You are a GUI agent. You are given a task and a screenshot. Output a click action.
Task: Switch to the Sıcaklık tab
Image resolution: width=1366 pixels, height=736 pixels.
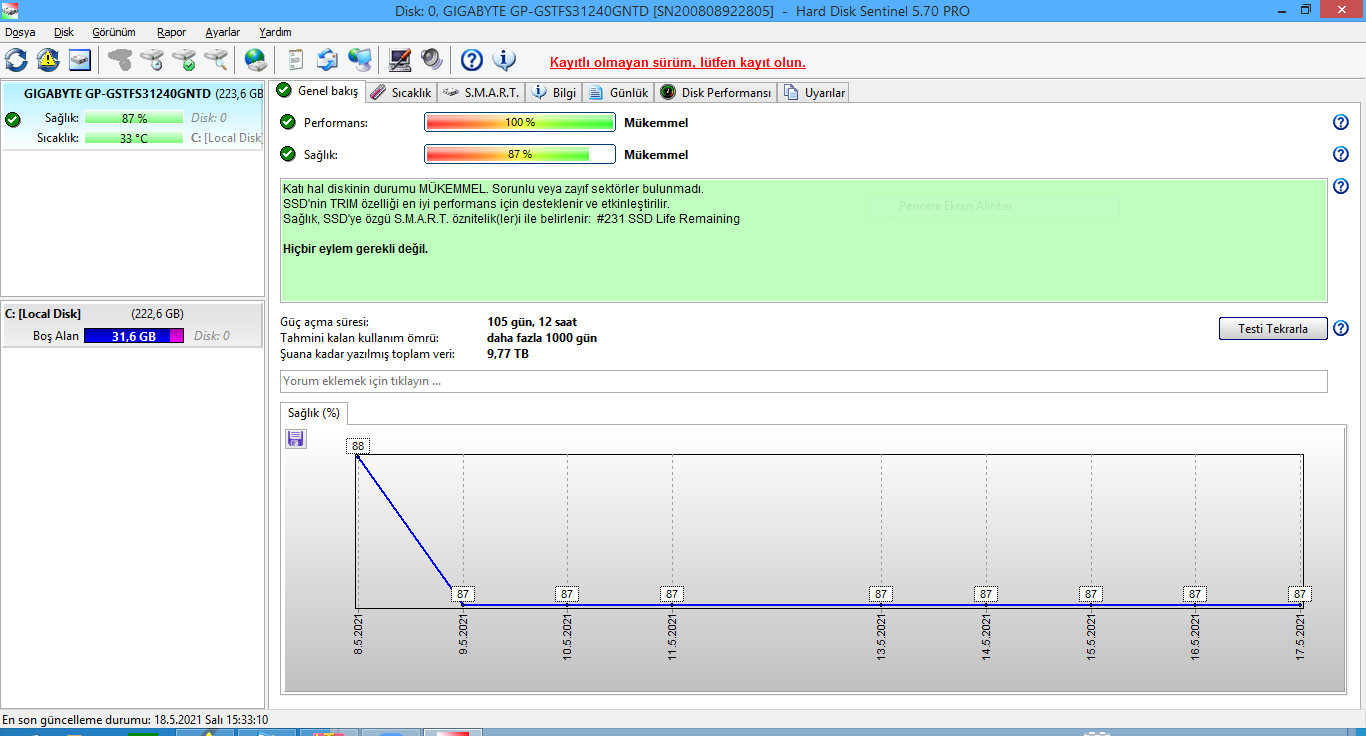coord(400,93)
